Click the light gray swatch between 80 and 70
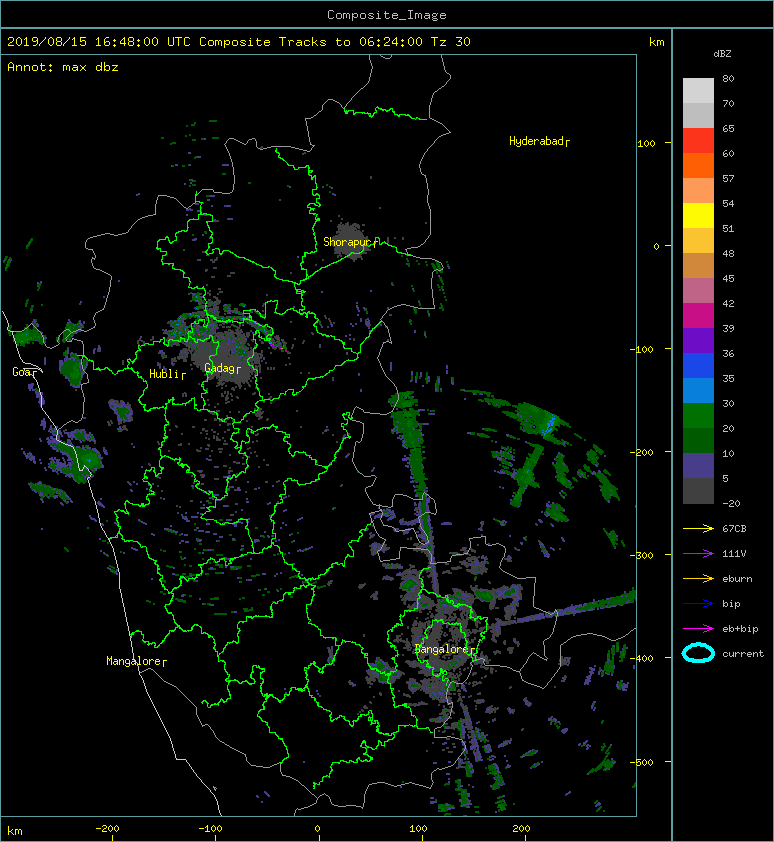Viewport: 774px width, 842px height. (698, 90)
